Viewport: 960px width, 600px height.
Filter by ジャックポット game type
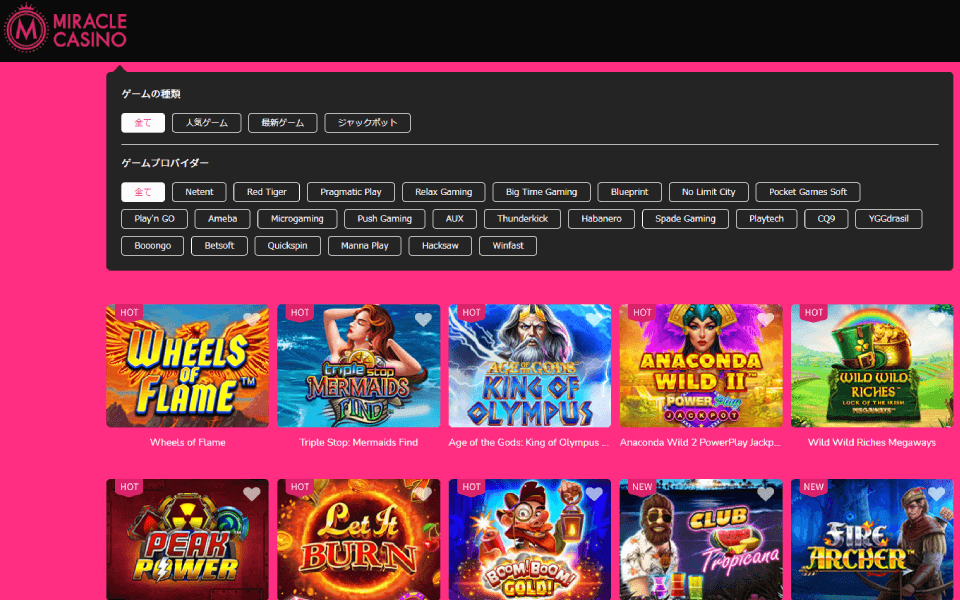tap(367, 123)
